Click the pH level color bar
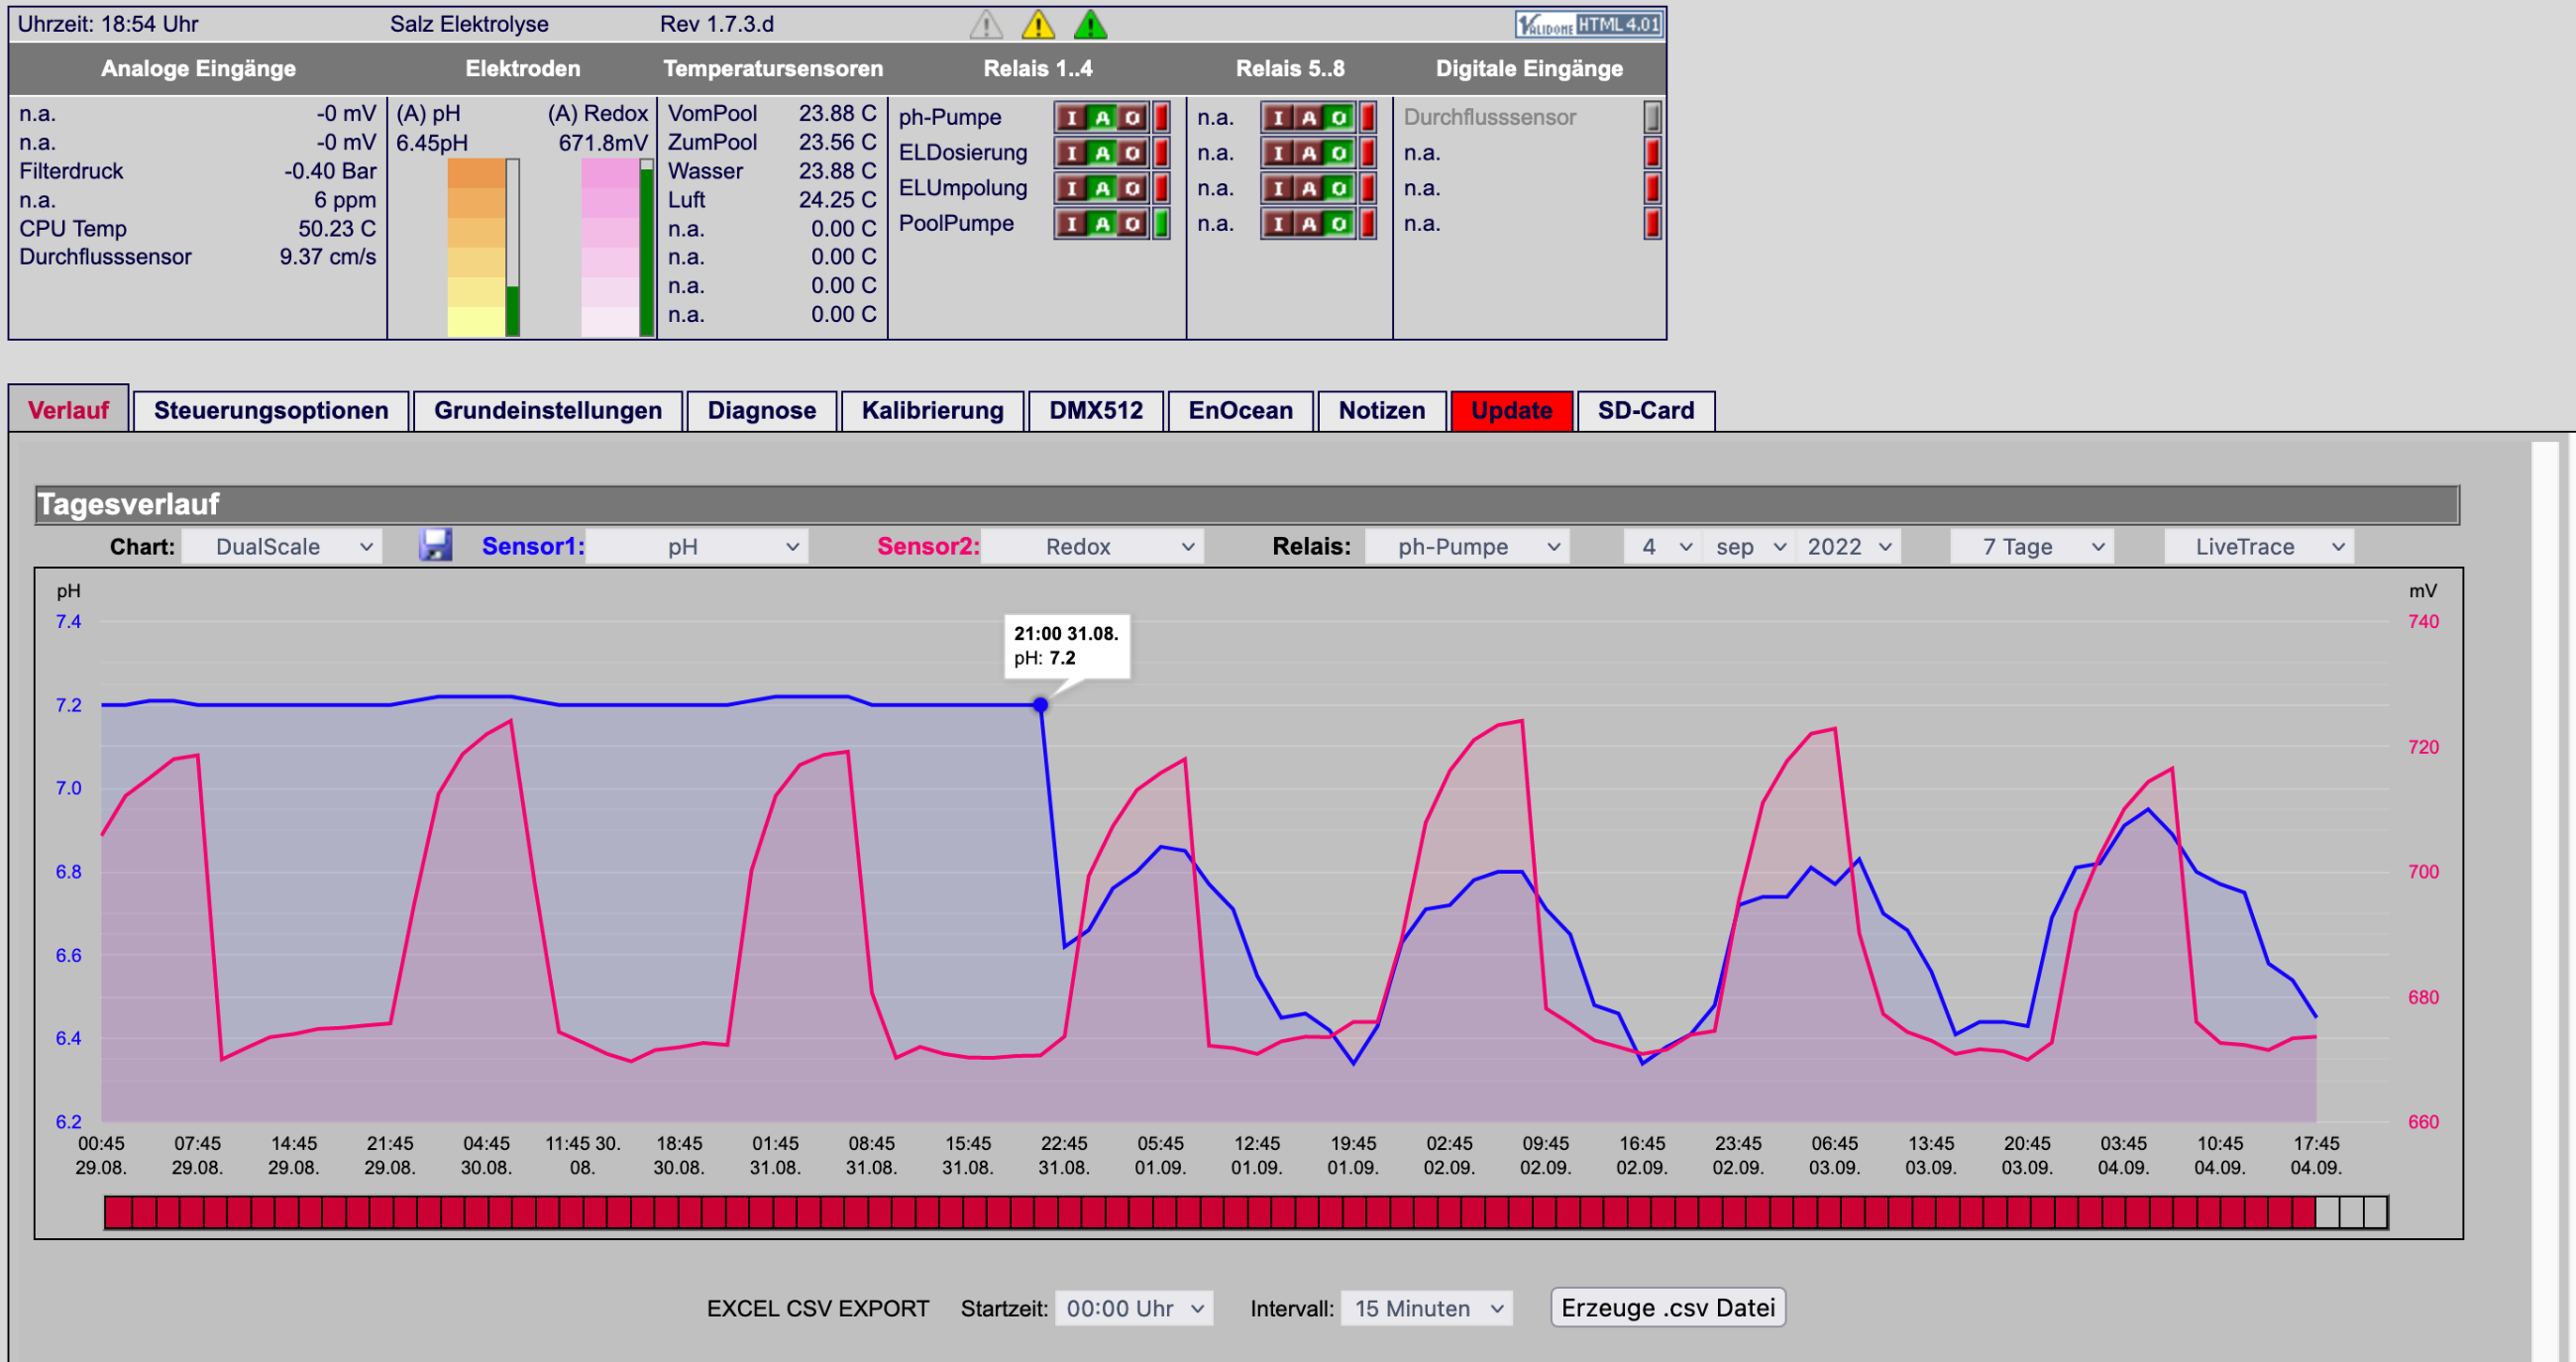This screenshot has height=1362, width=2576. click(x=476, y=248)
